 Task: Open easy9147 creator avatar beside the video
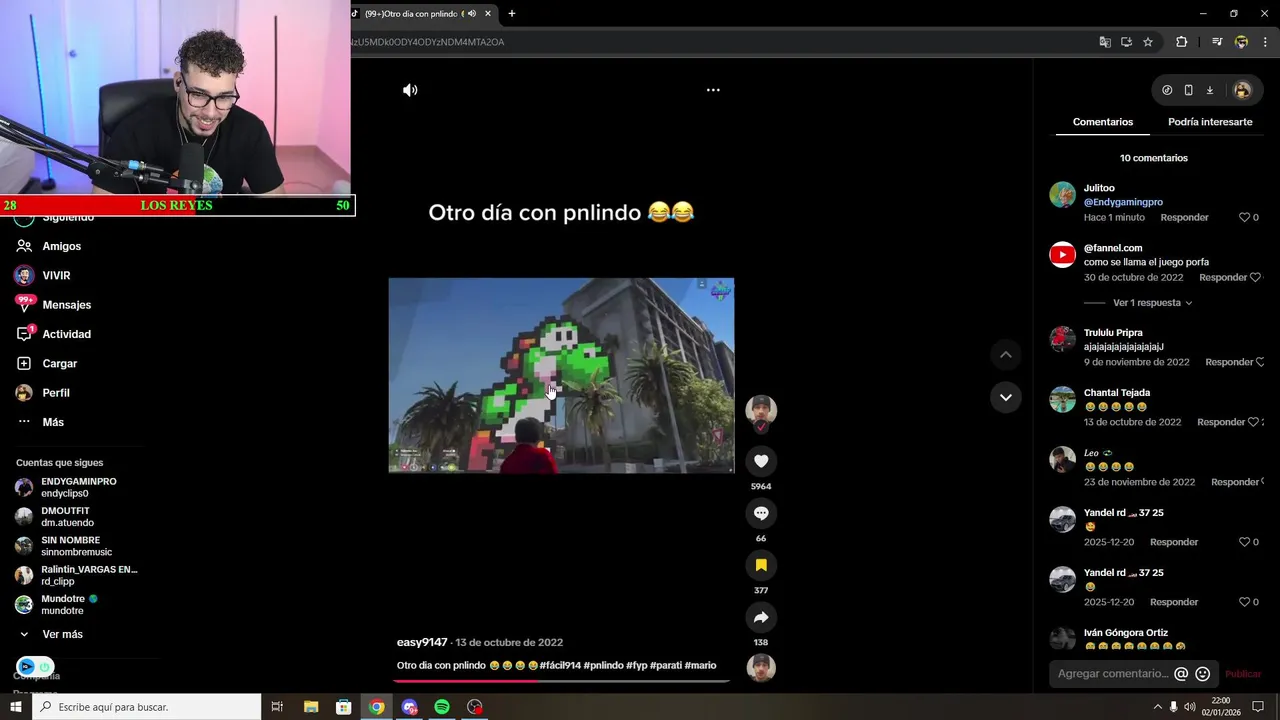point(761,410)
